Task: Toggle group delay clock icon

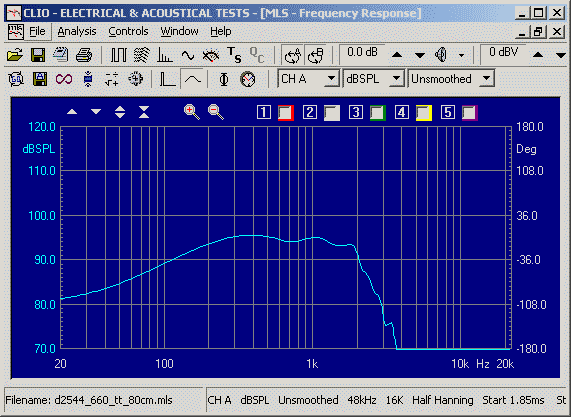Action: point(248,79)
